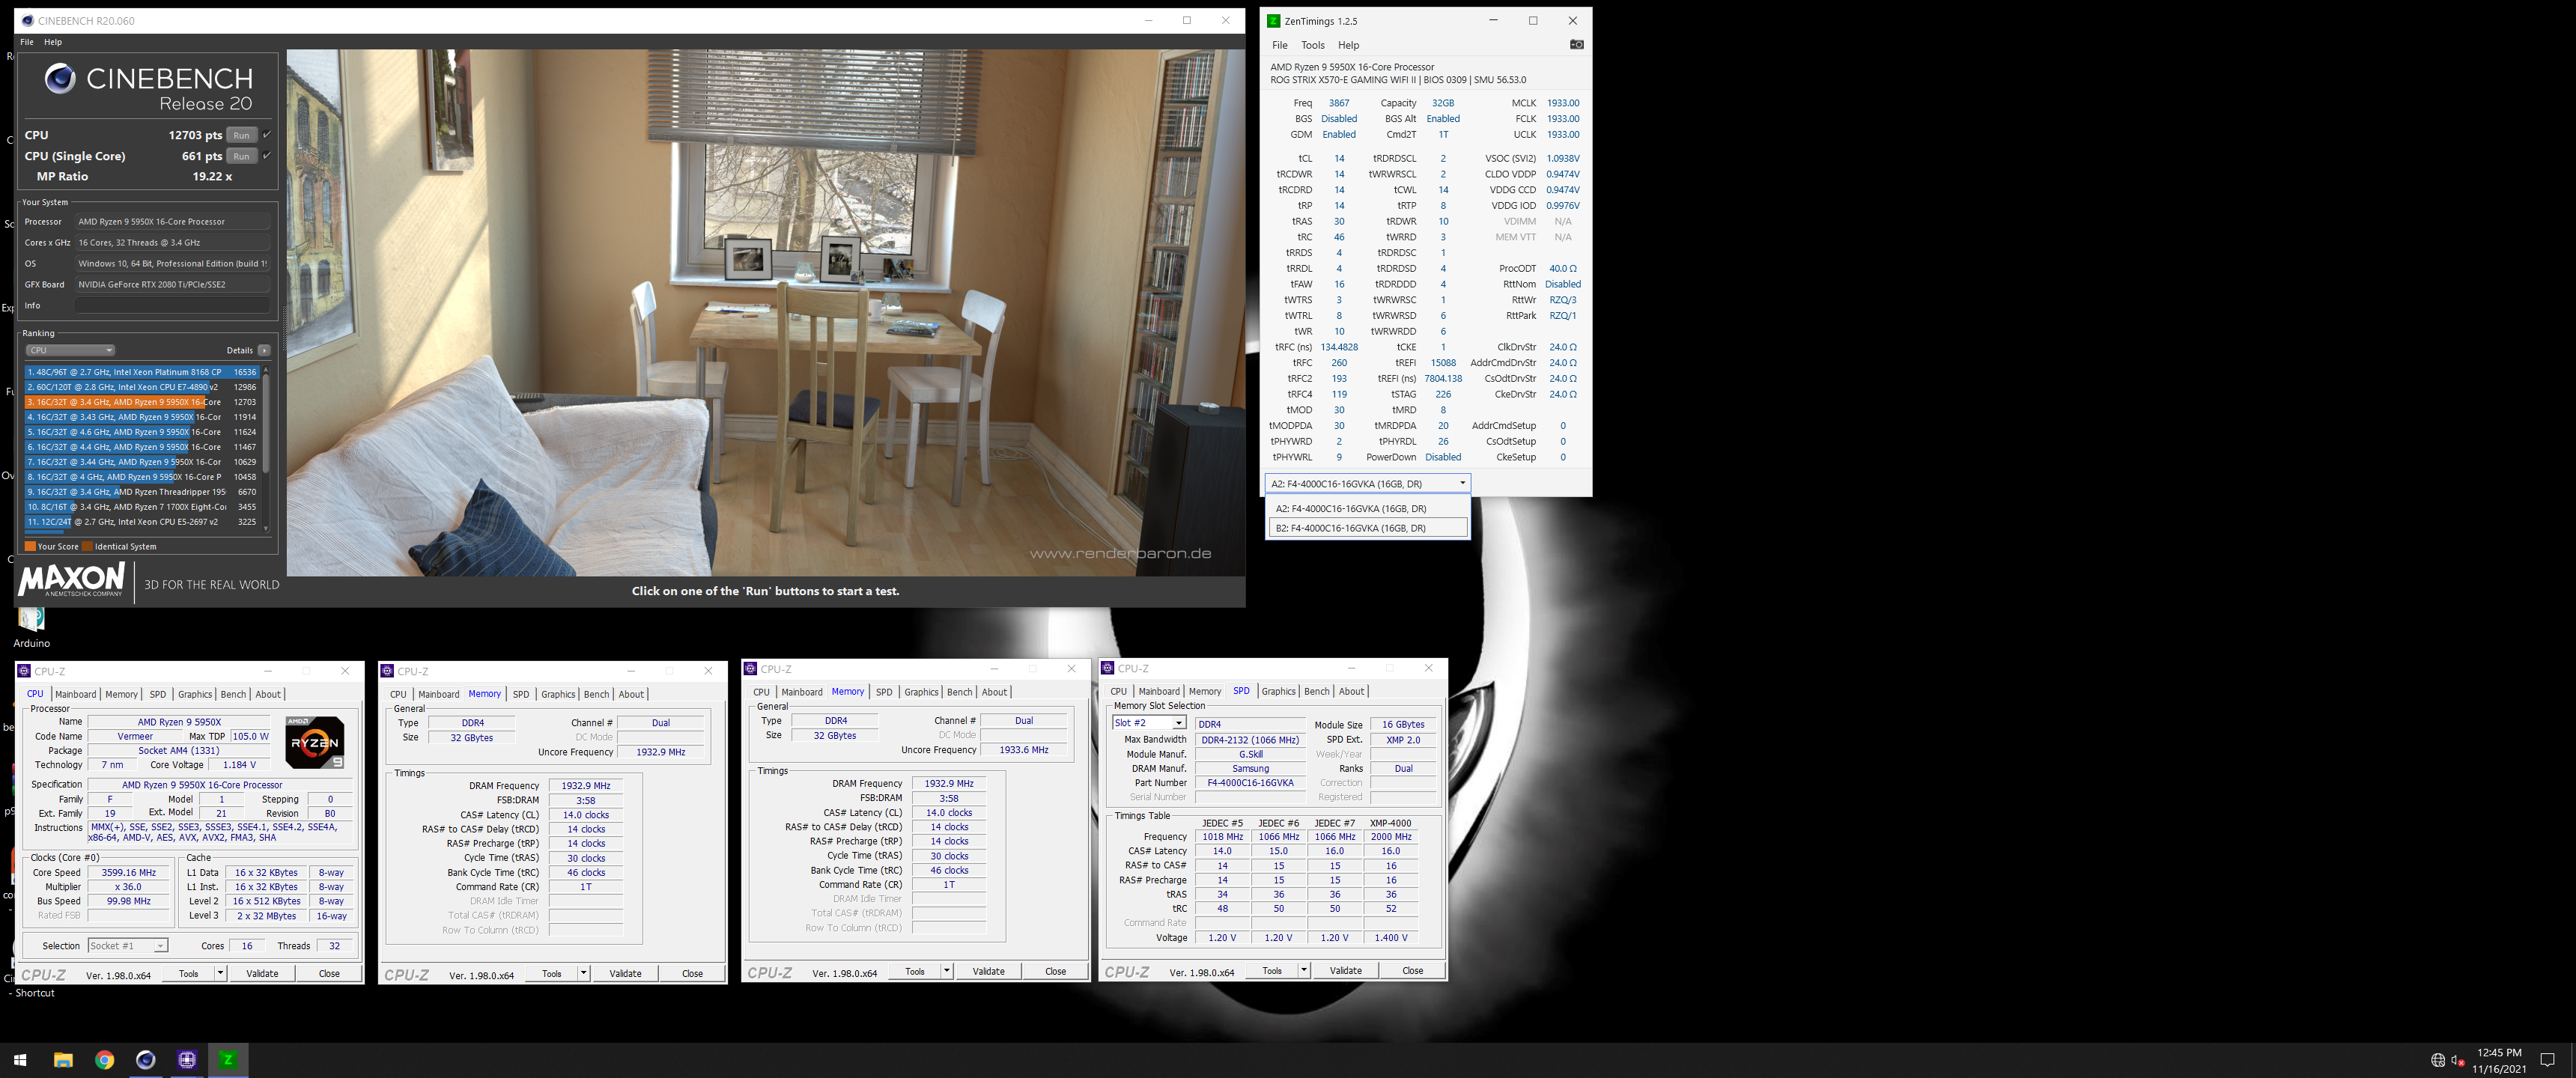Viewport: 2576px width, 1078px height.
Task: Click the Part Number F4-4000C16-16GVKA in CPU-Z SPD
Action: [1250, 783]
